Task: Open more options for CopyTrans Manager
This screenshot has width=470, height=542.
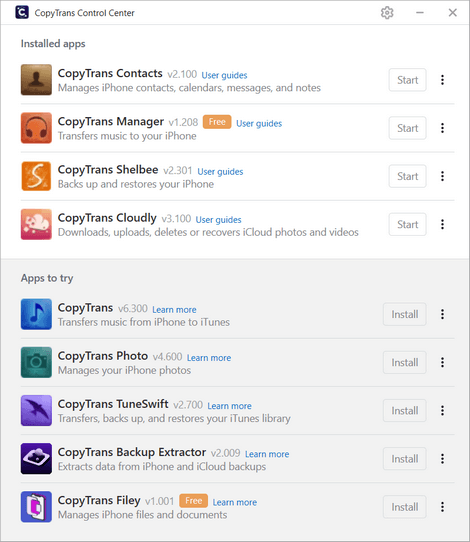Action: point(442,128)
